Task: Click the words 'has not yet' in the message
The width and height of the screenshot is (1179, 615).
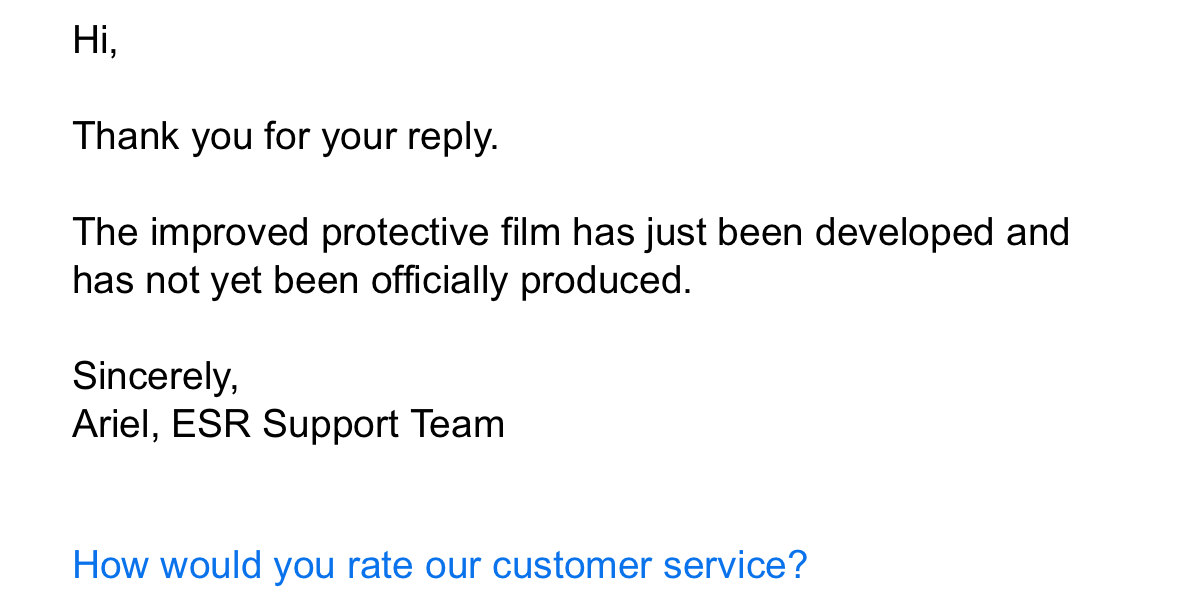Action: 167,280
